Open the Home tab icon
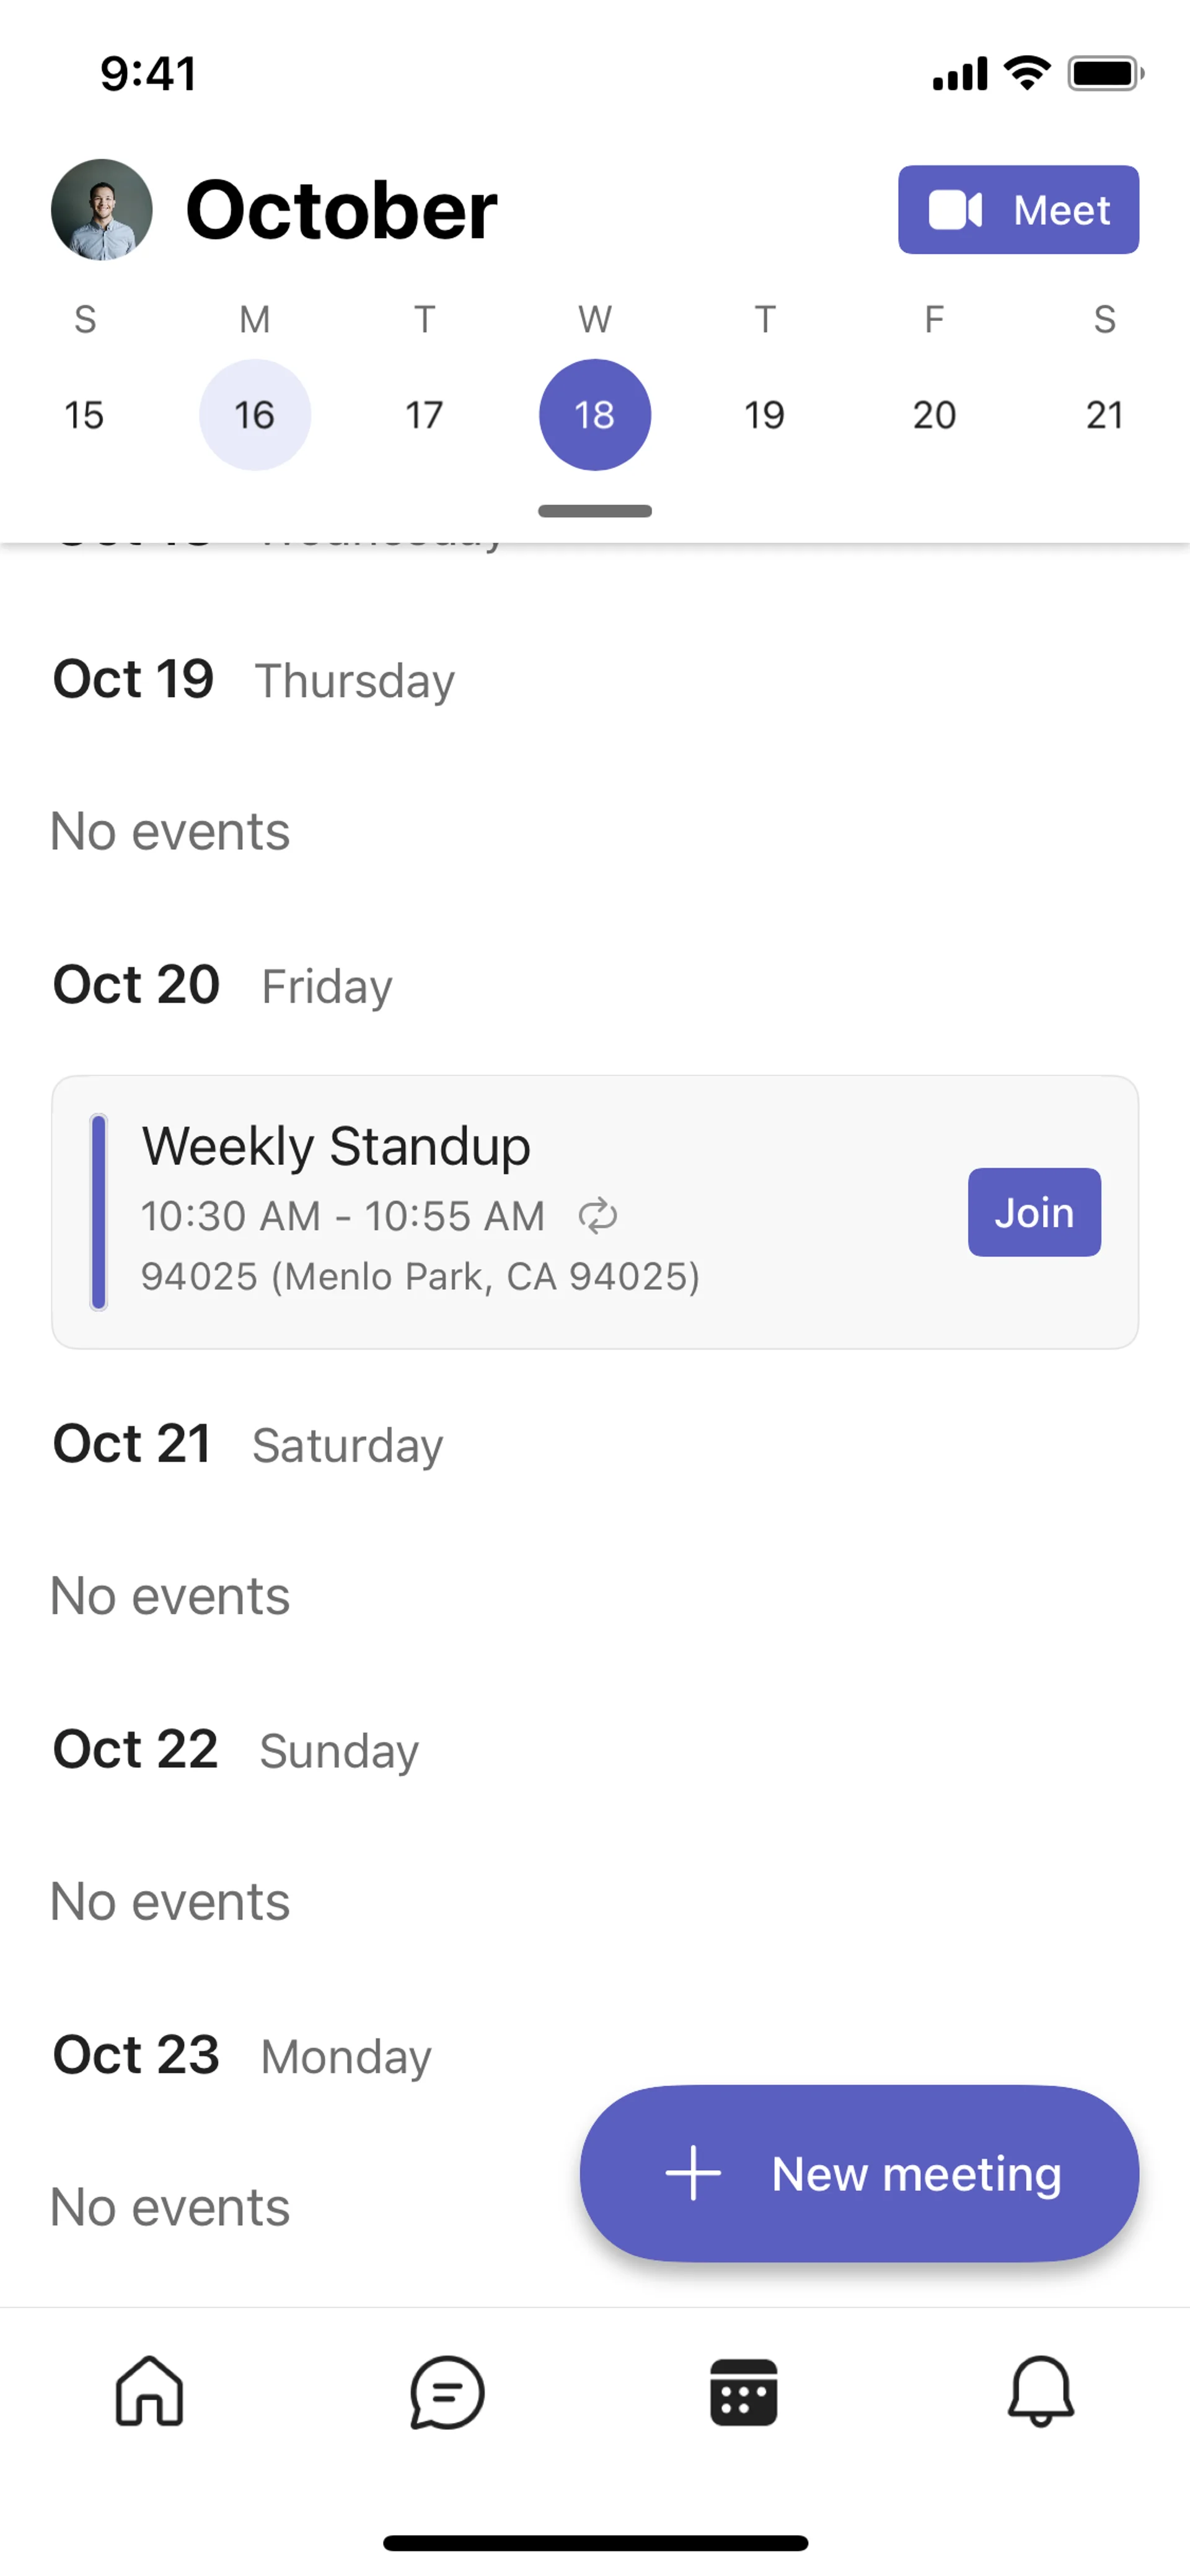 (x=149, y=2391)
